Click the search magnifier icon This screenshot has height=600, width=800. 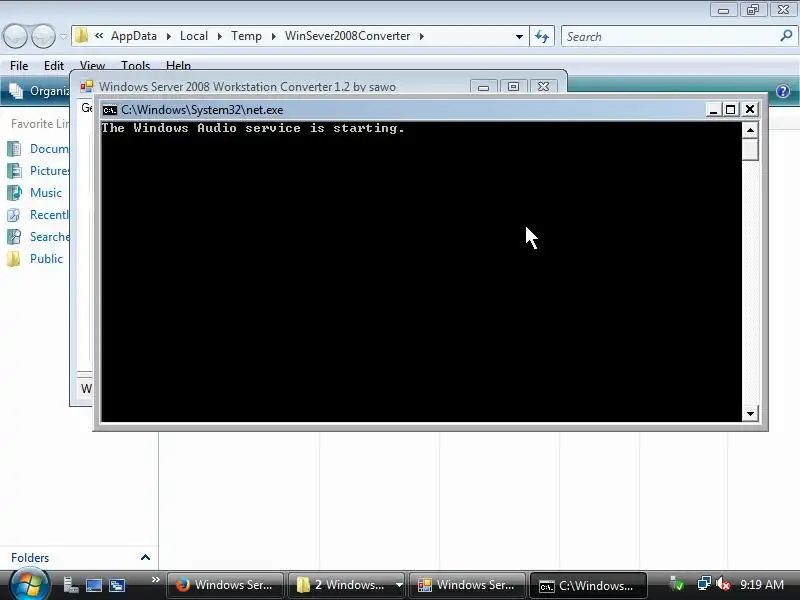786,36
